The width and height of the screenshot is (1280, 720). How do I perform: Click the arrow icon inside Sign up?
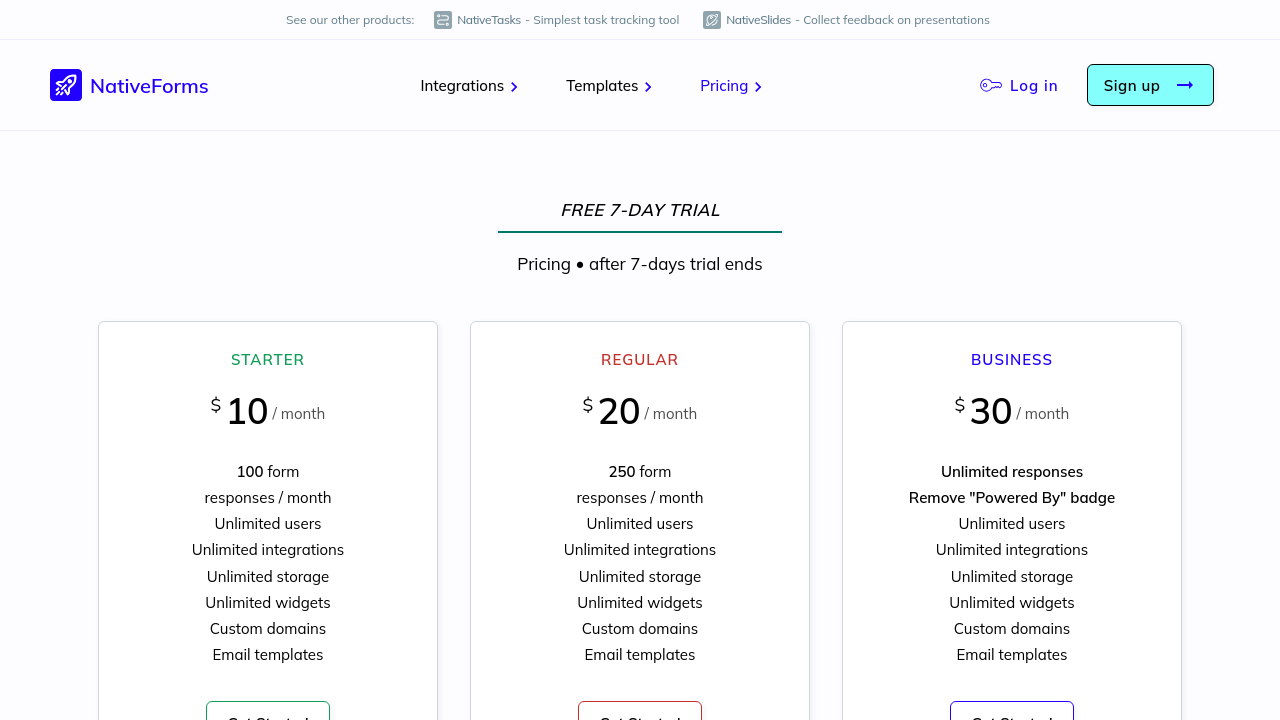pyautogui.click(x=1185, y=86)
